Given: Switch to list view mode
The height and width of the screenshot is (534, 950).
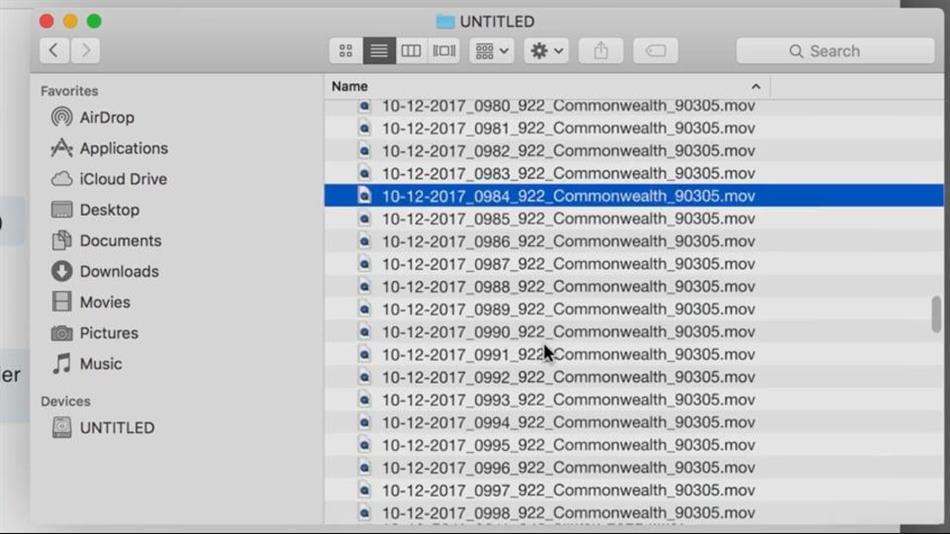Looking at the screenshot, I should coord(378,51).
